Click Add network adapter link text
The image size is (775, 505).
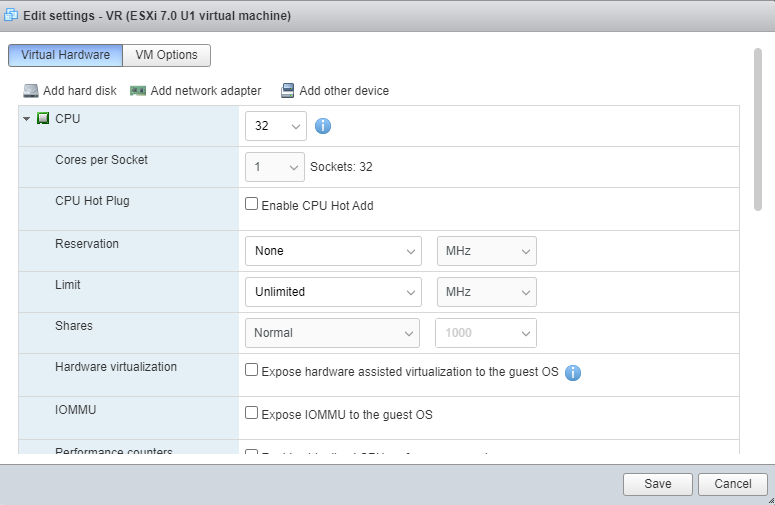click(206, 91)
